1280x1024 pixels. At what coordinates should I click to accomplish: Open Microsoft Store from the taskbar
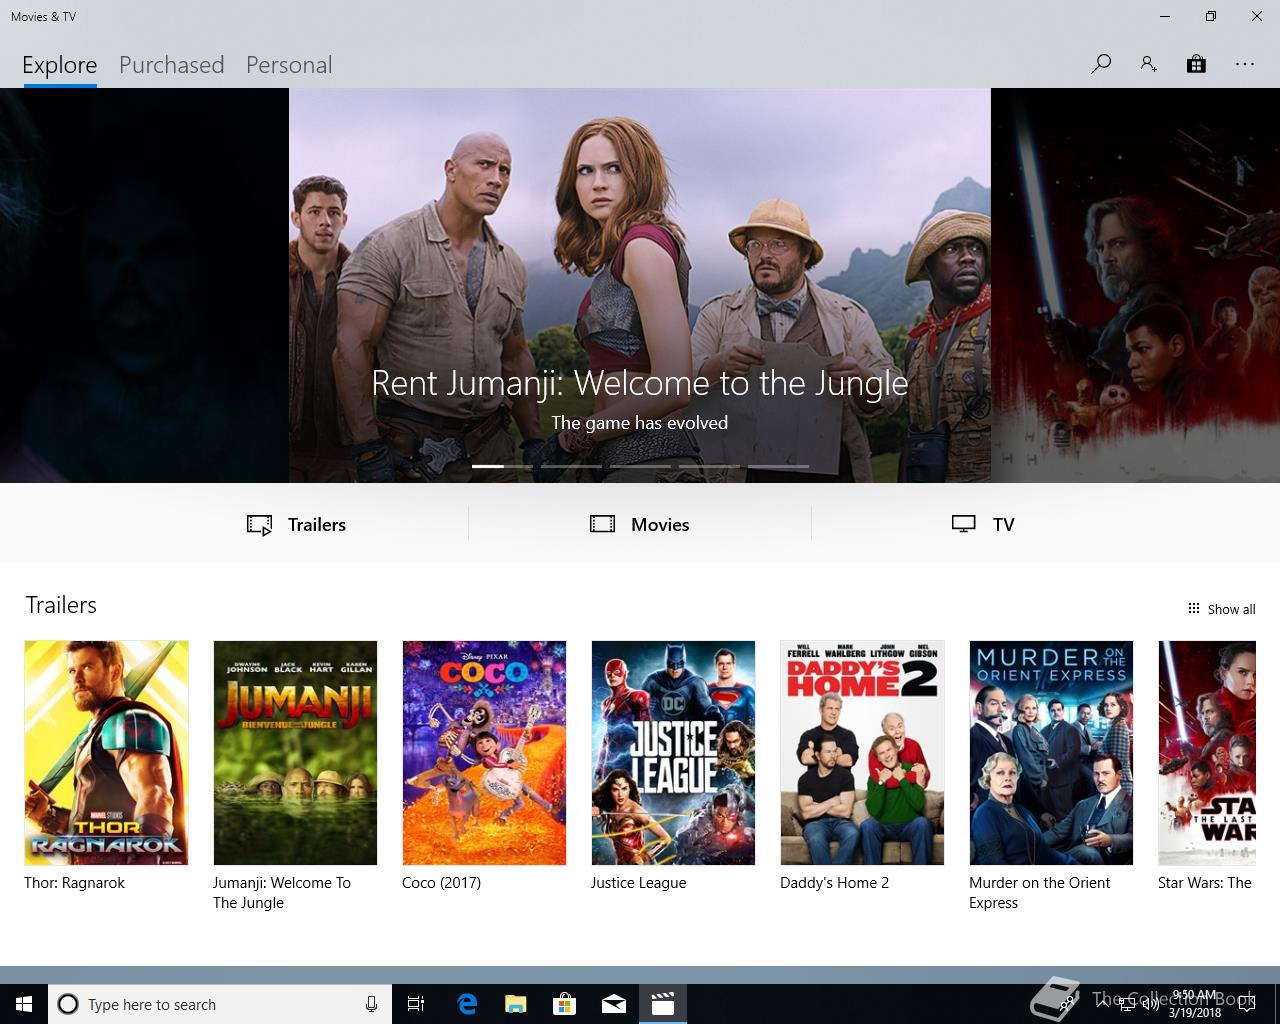click(565, 1004)
